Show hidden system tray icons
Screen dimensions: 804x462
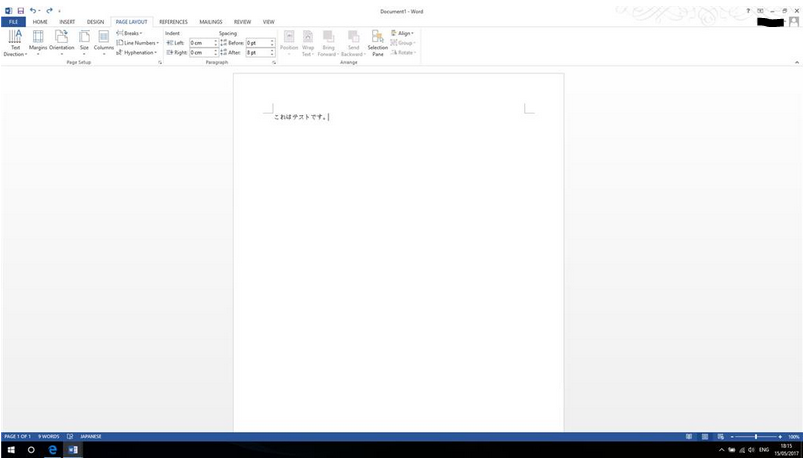721,450
